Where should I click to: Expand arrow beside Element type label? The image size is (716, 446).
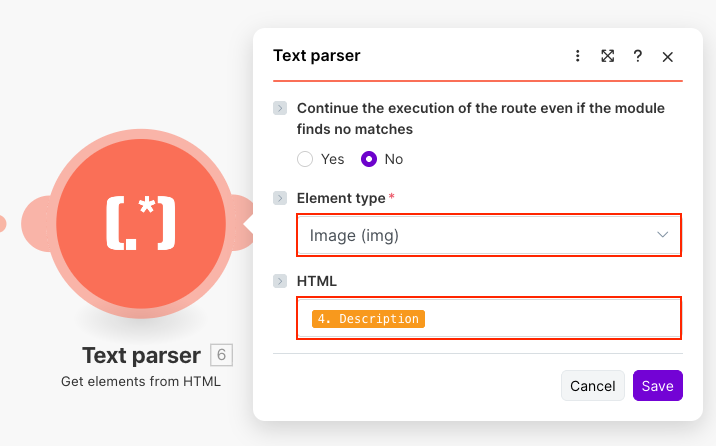click(x=280, y=198)
